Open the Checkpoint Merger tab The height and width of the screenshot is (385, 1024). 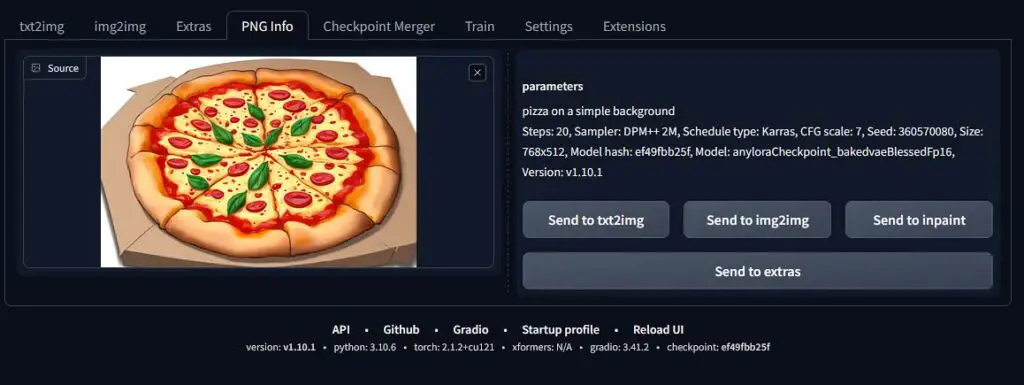pos(379,27)
